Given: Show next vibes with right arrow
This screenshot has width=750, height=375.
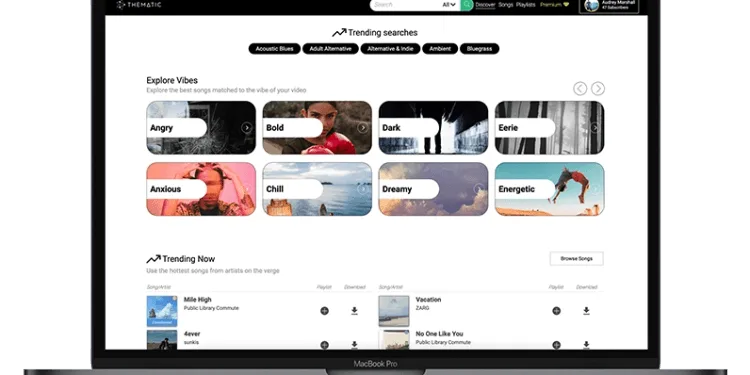Looking at the screenshot, I should click(598, 88).
